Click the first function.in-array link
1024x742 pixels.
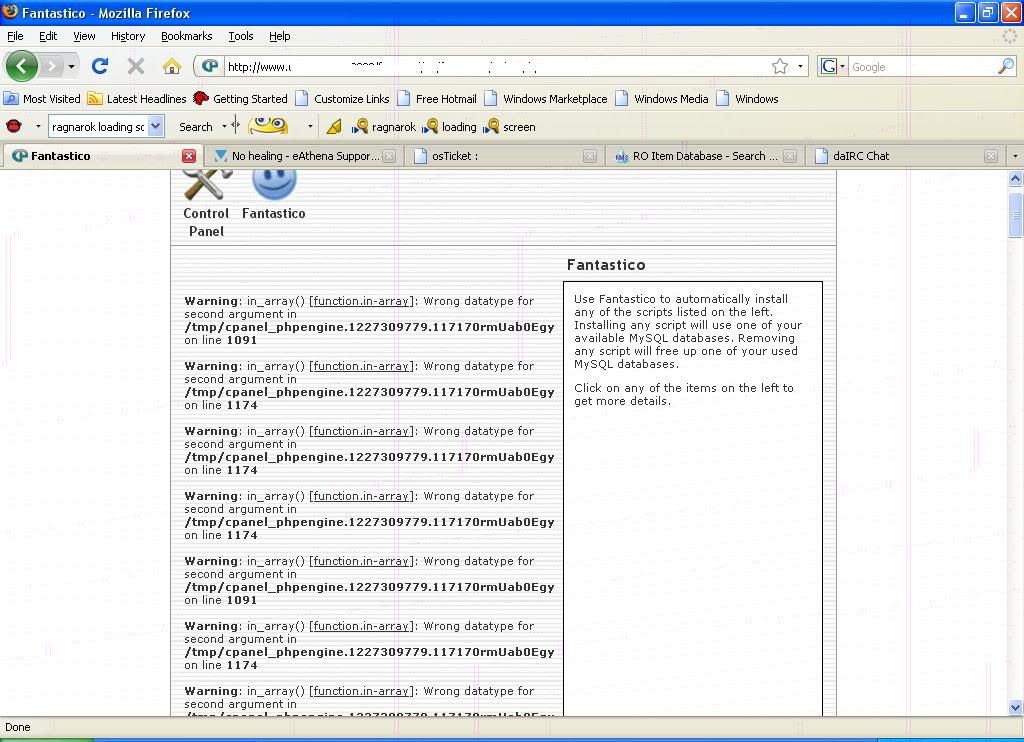[x=360, y=301]
